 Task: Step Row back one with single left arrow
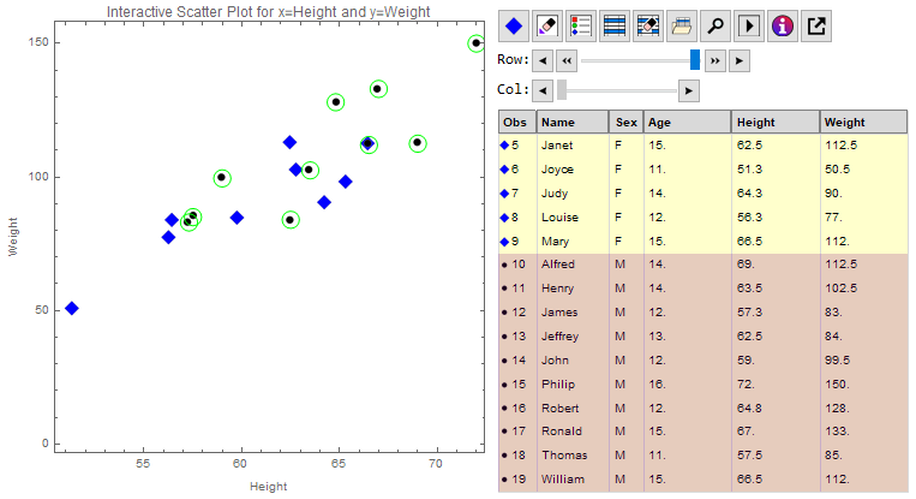pyautogui.click(x=543, y=61)
